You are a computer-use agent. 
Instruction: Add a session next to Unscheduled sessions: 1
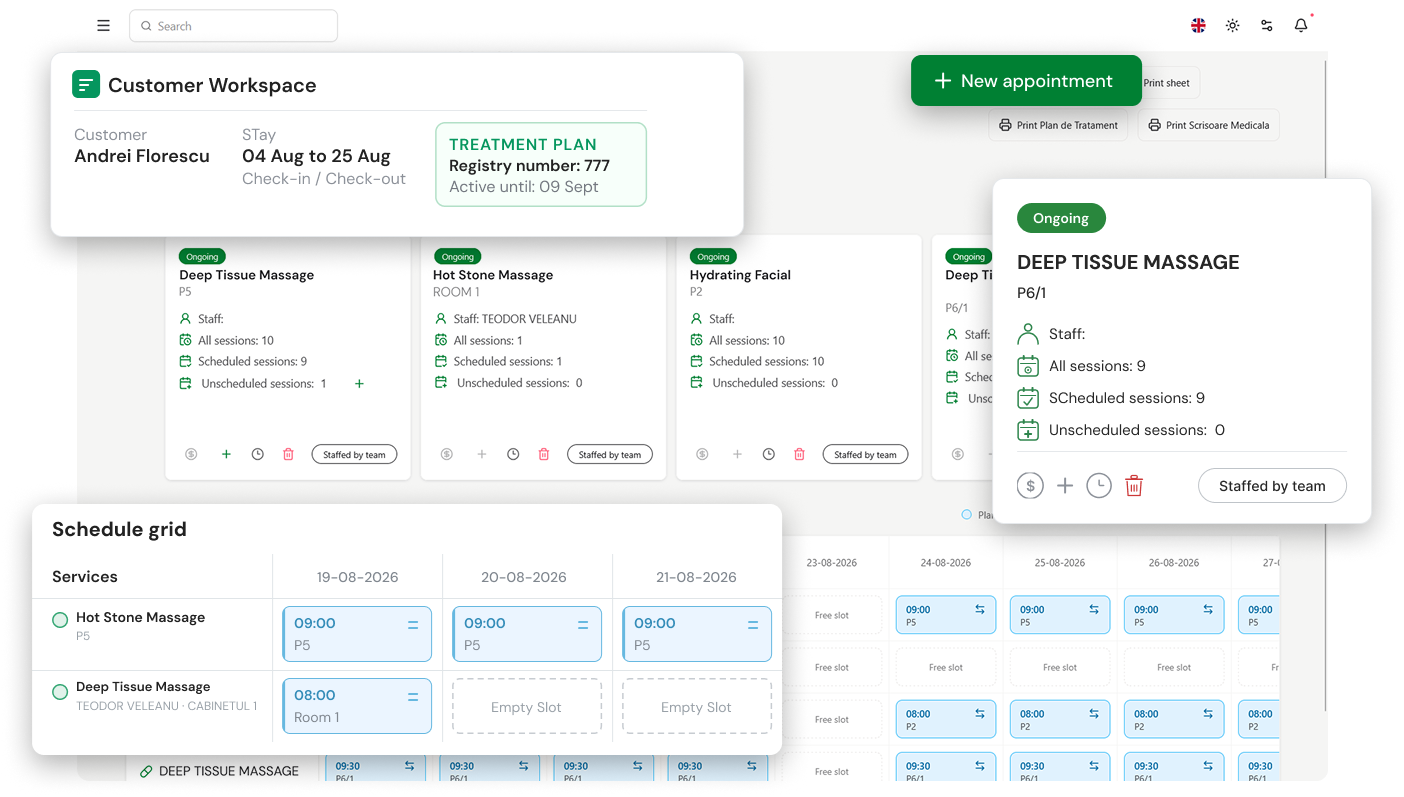click(359, 384)
